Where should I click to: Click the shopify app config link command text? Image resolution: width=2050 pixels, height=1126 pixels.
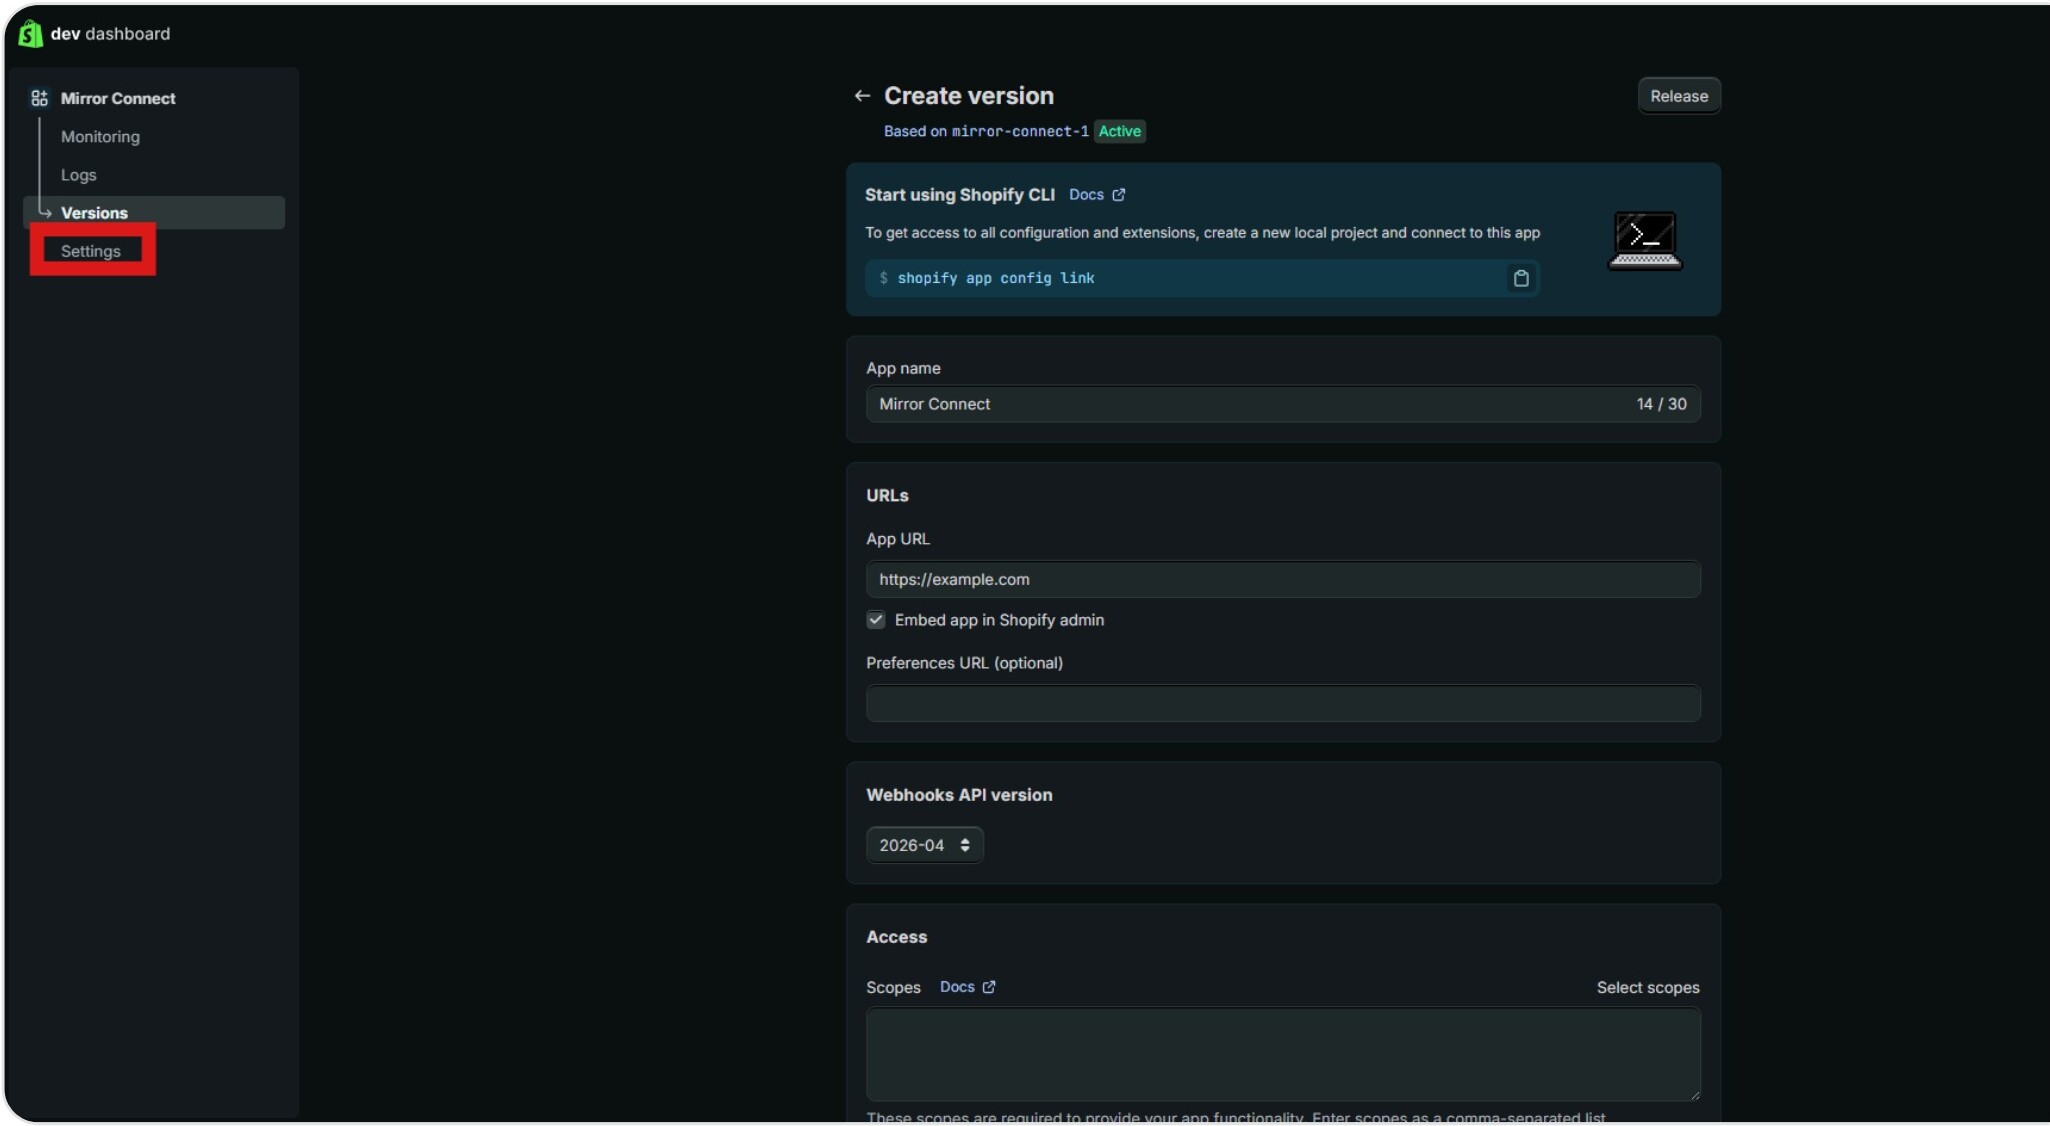point(995,278)
